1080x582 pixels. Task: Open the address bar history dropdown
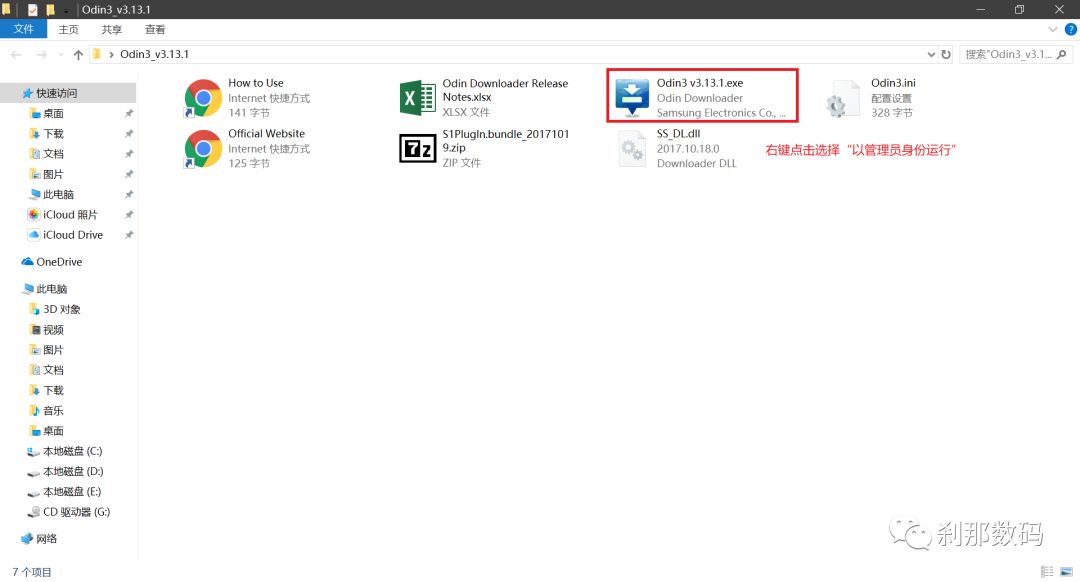click(929, 54)
